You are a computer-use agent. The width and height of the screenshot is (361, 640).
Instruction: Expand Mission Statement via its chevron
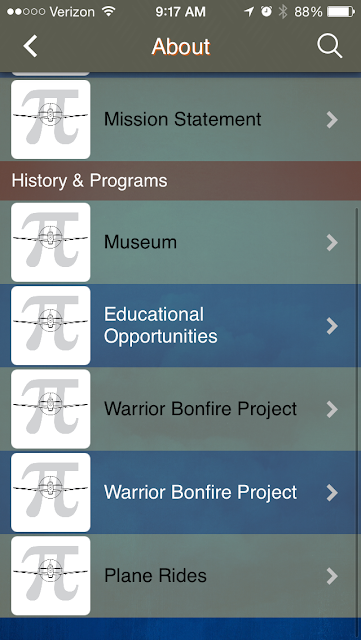point(332,120)
